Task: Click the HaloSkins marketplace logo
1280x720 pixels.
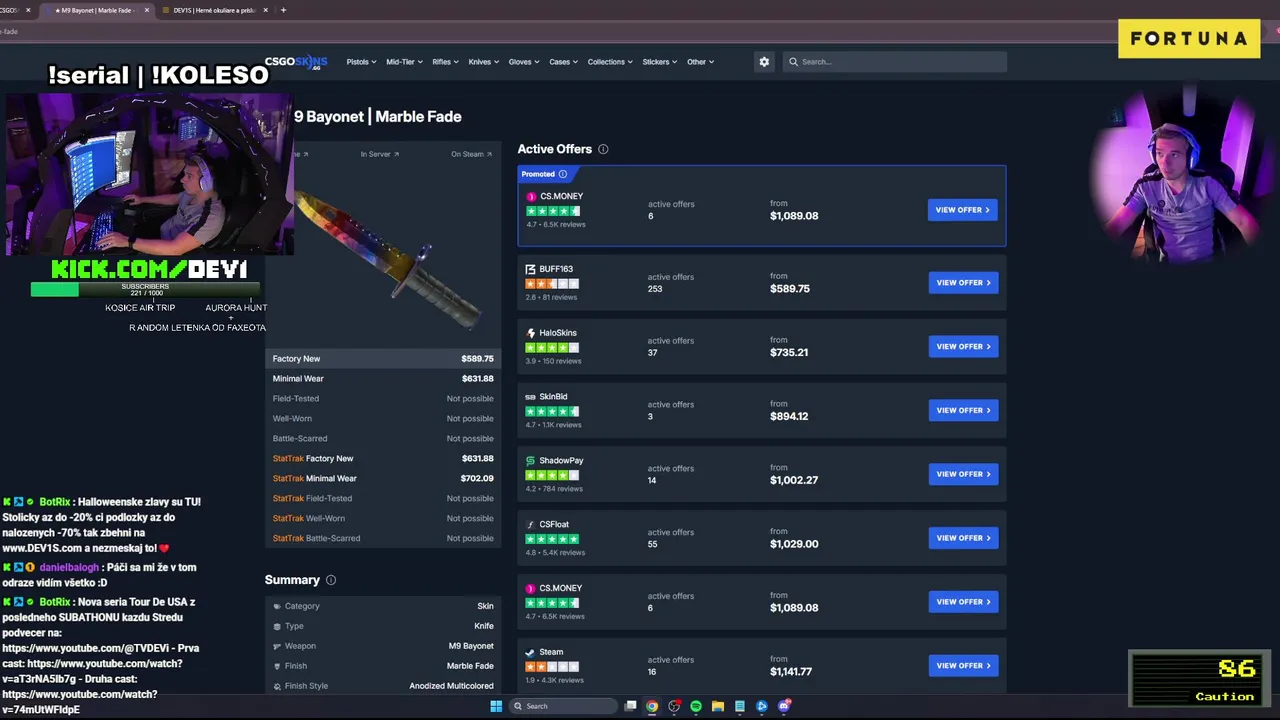Action: (530, 333)
